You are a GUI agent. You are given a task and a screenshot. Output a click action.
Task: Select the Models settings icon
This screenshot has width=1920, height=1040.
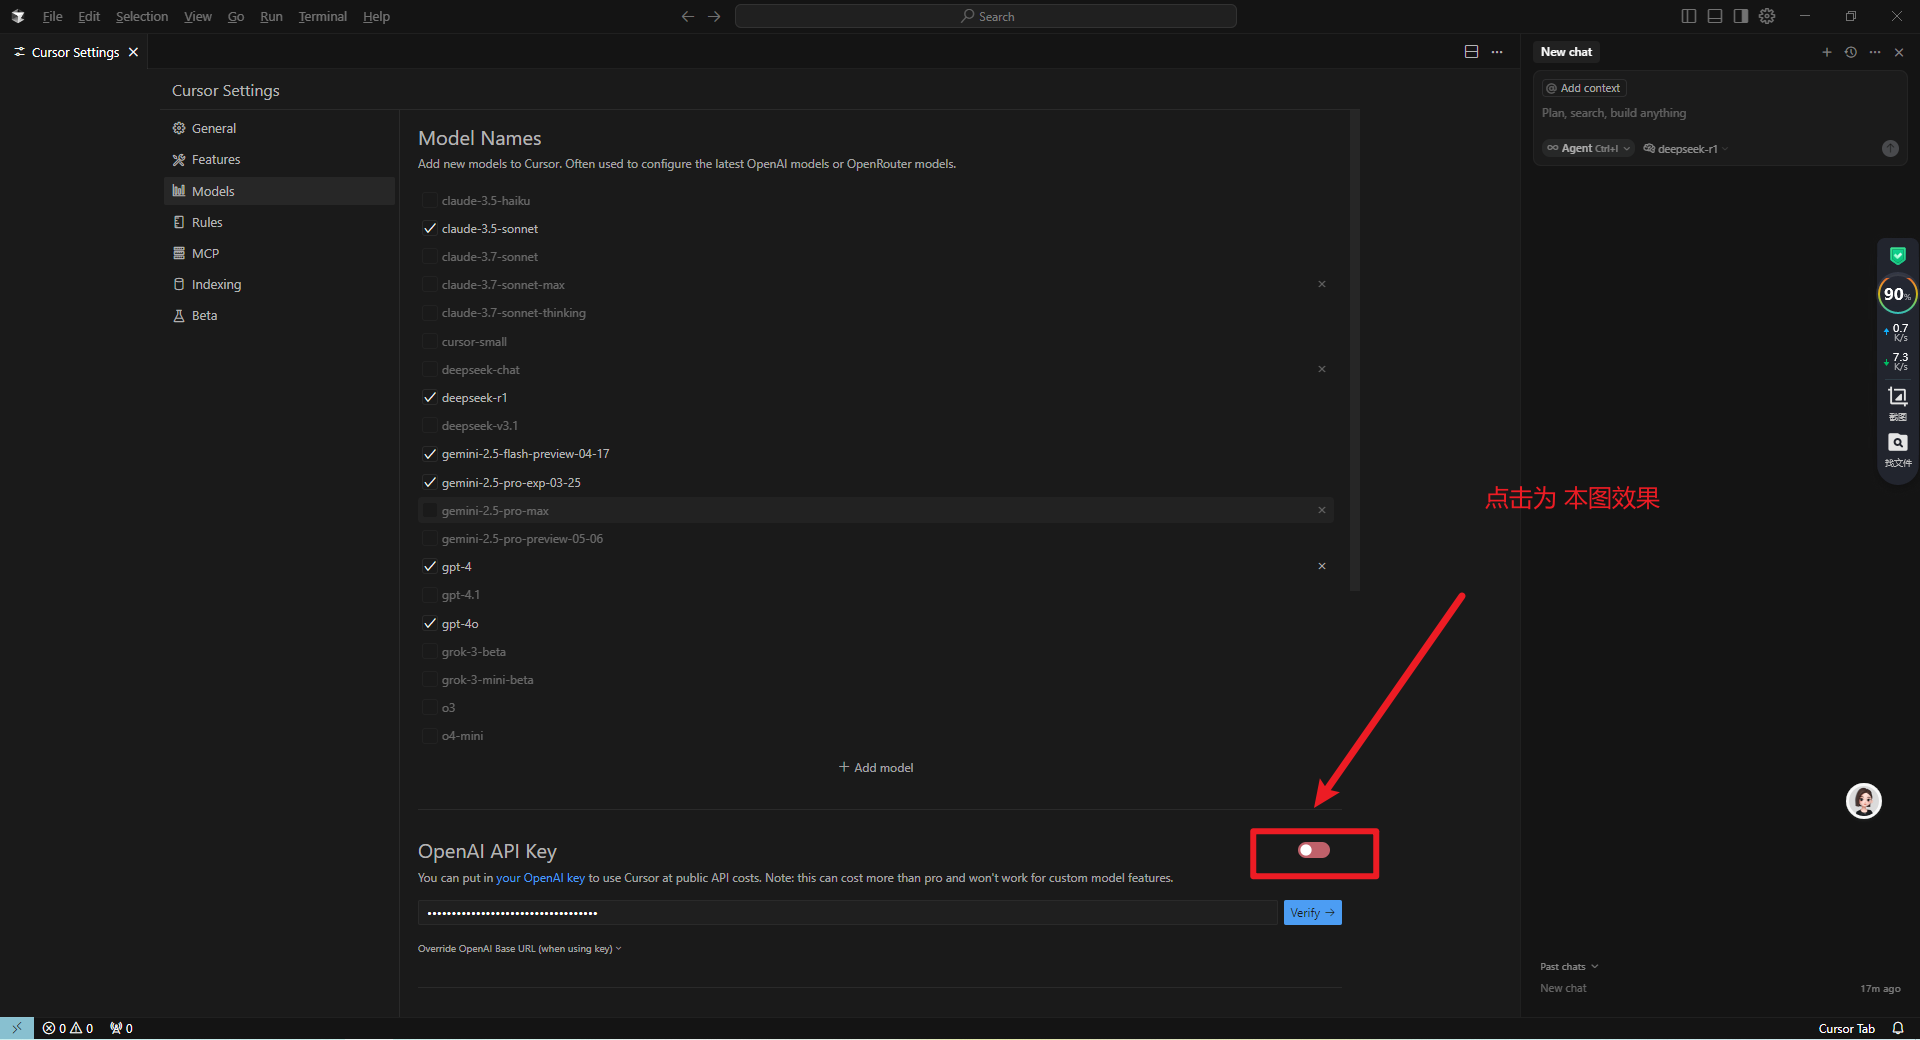[179, 191]
